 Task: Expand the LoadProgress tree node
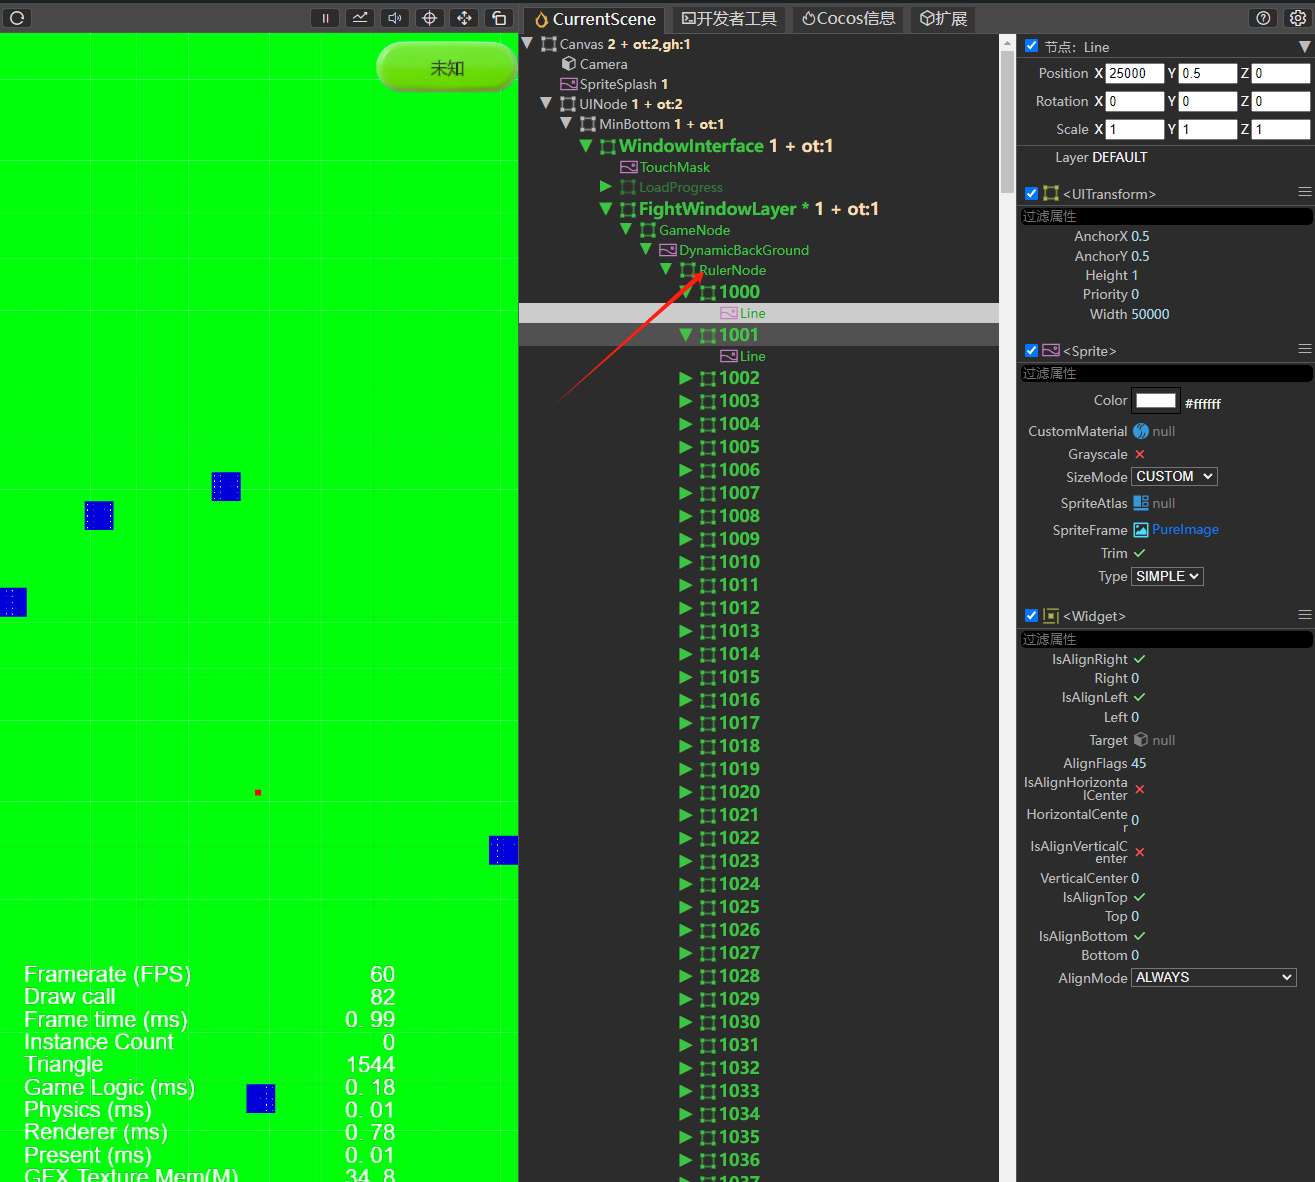click(606, 187)
